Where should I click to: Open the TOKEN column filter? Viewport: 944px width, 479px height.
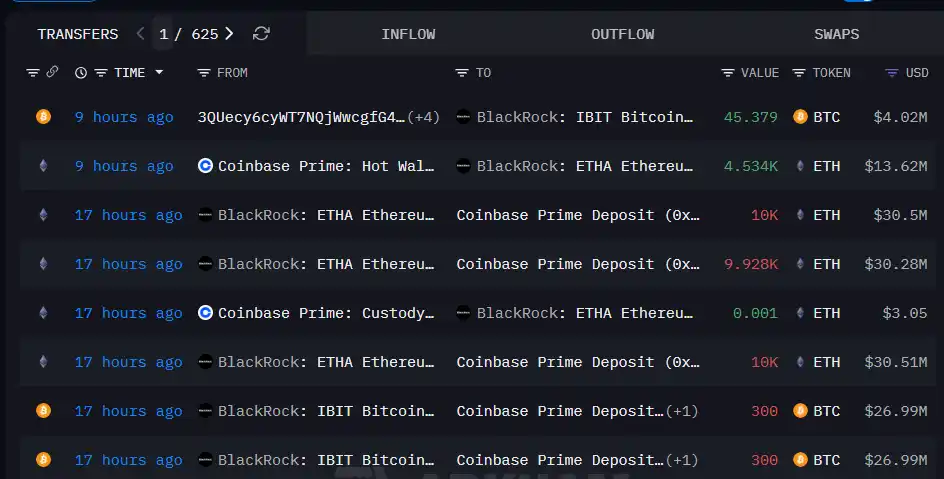(799, 73)
